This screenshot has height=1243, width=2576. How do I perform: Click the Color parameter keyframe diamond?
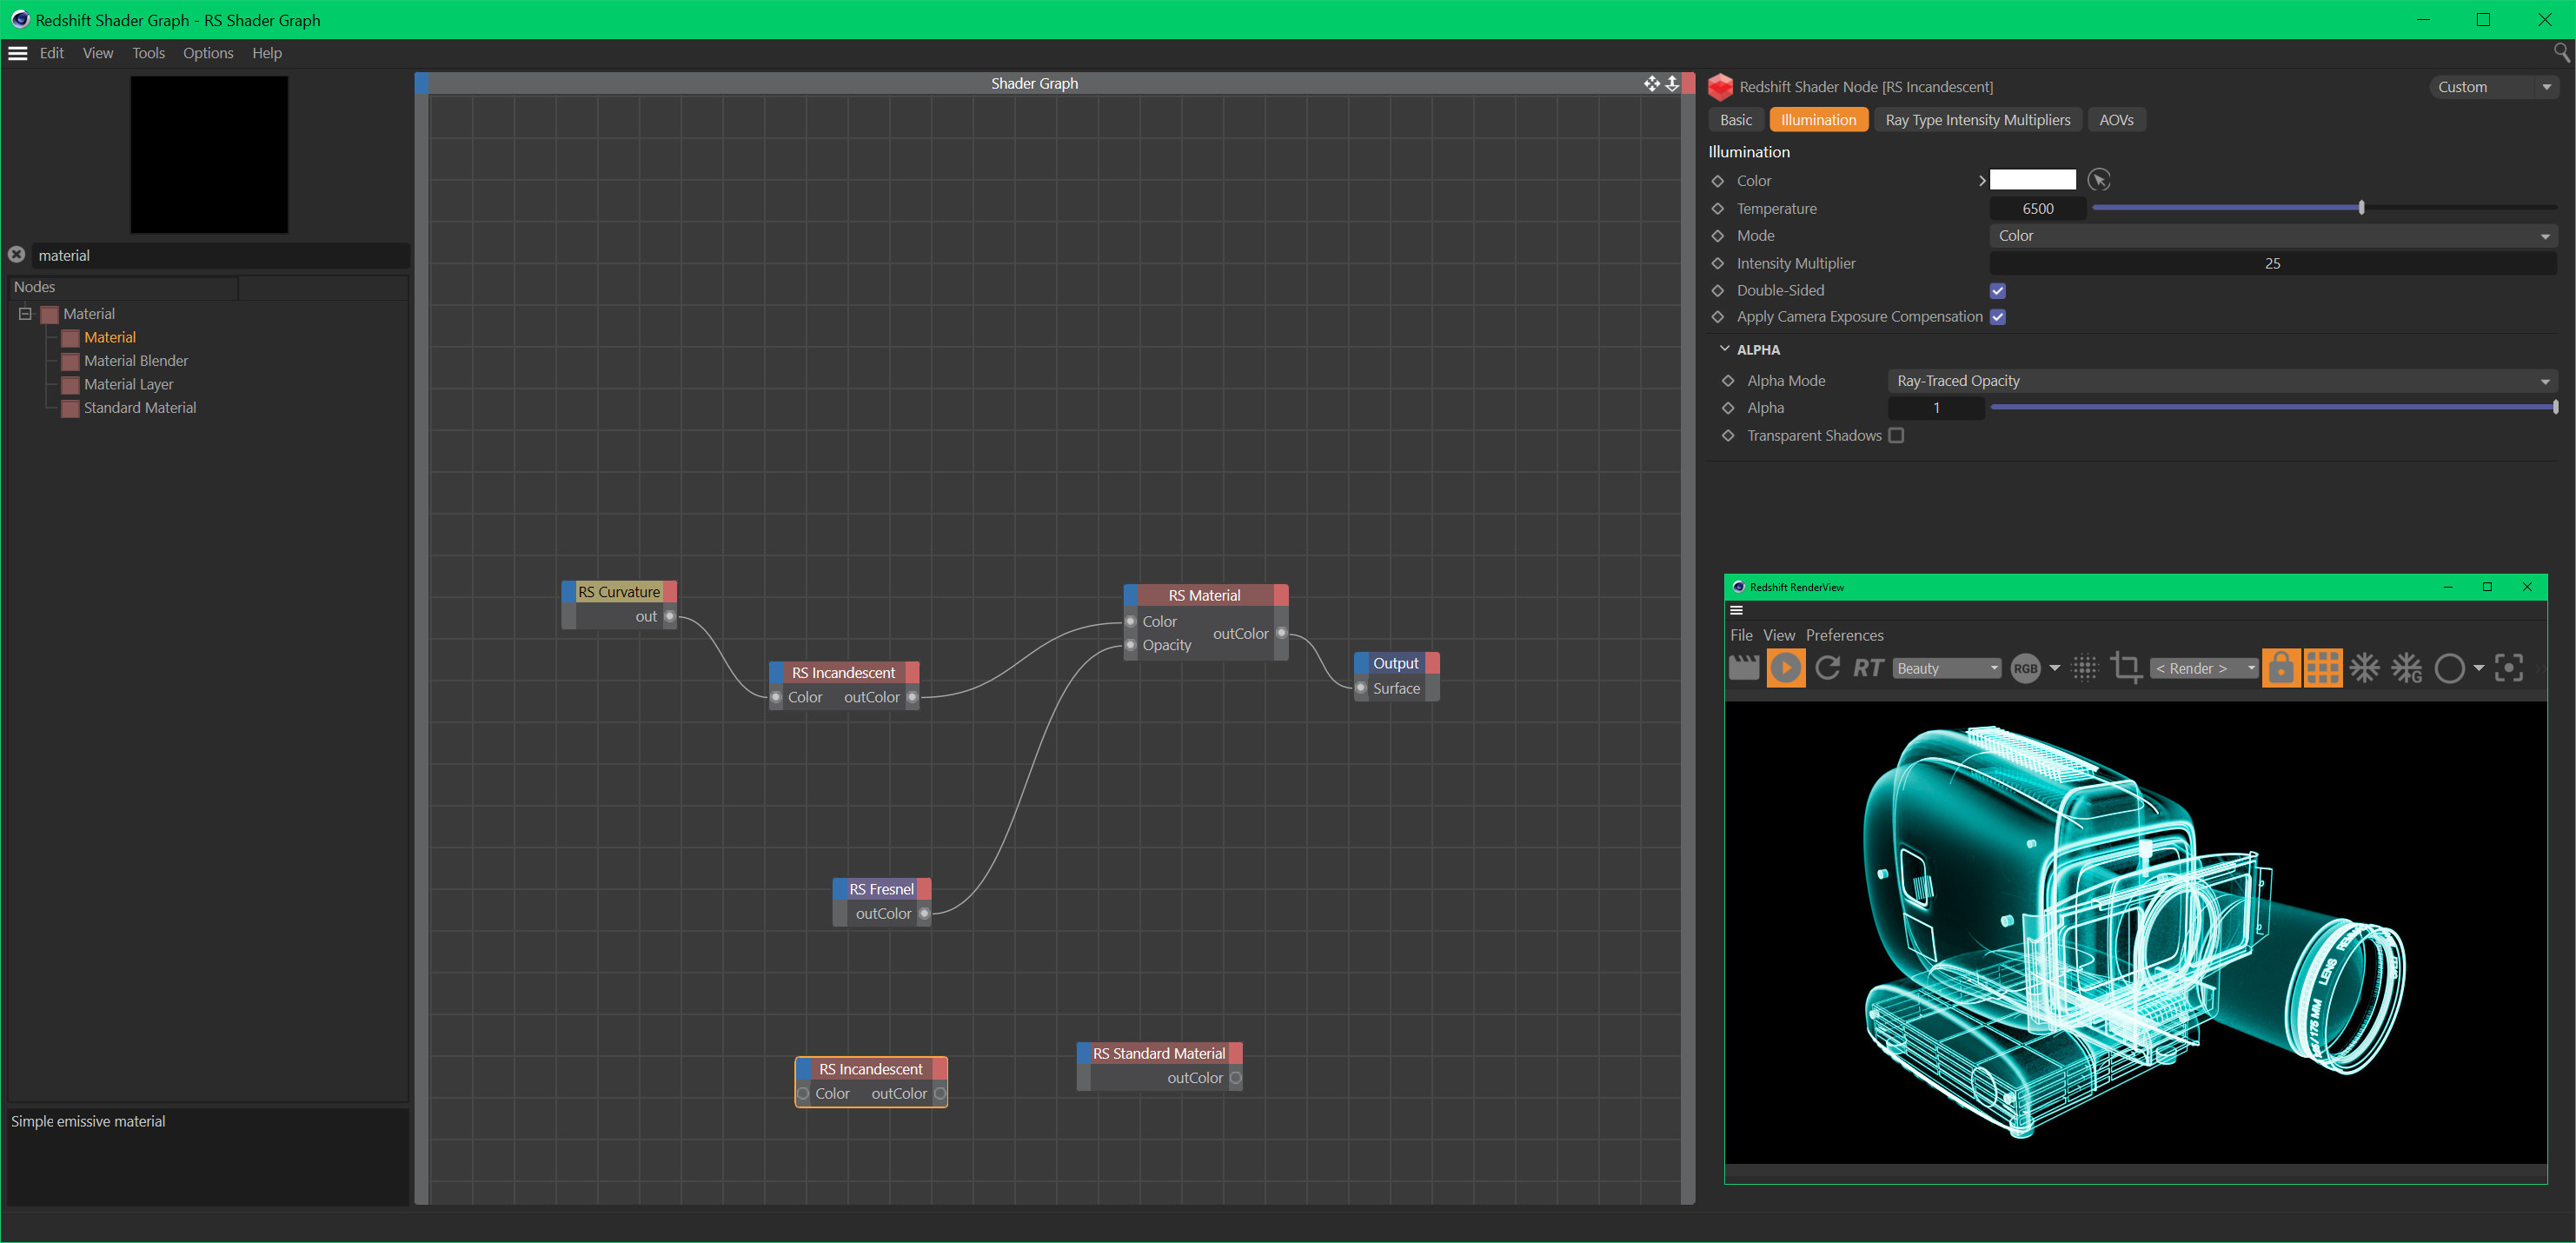tap(1718, 181)
